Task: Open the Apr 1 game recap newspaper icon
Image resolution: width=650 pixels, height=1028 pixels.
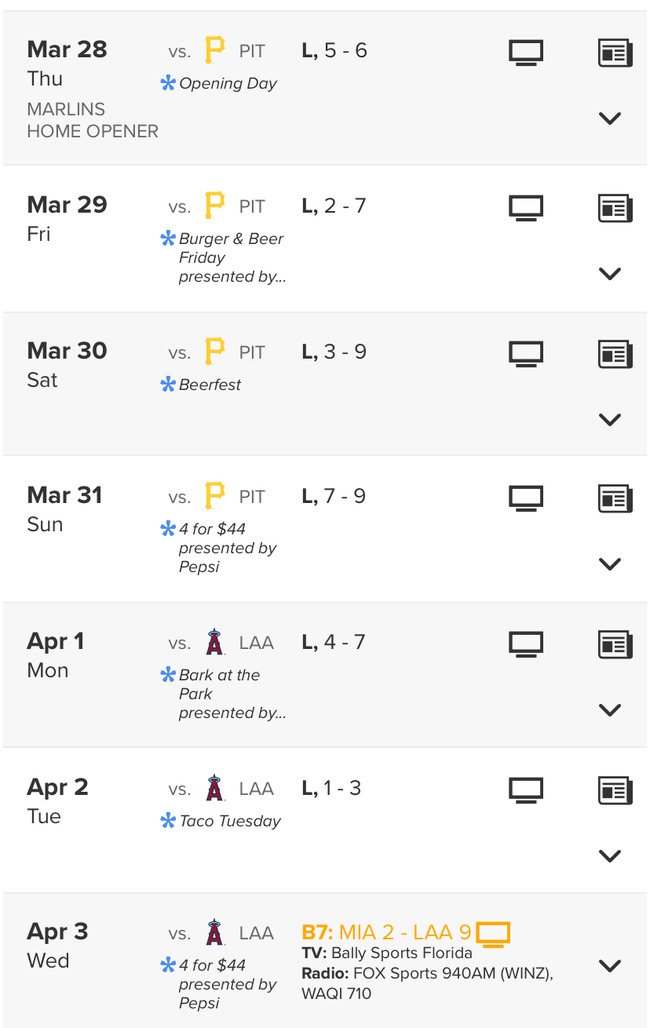Action: 615,644
